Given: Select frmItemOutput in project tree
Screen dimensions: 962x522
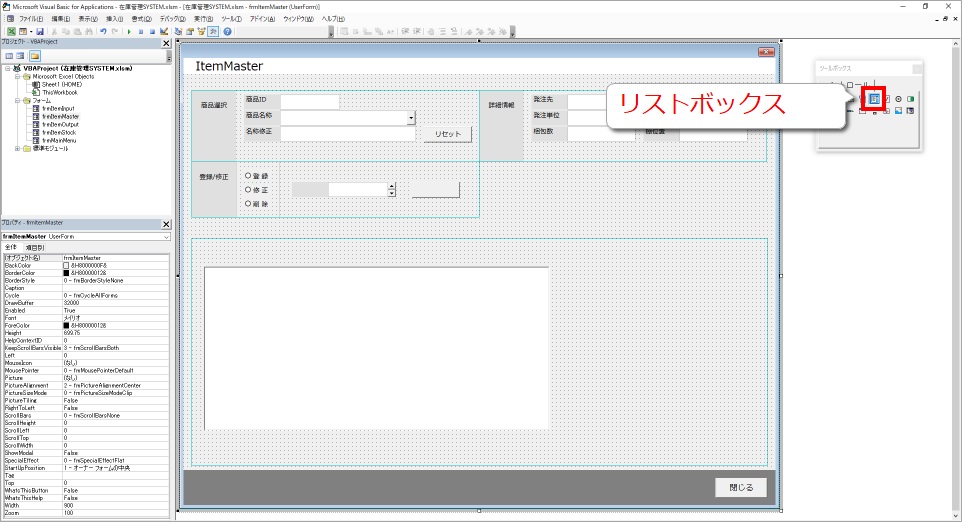Looking at the screenshot, I should pos(60,125).
